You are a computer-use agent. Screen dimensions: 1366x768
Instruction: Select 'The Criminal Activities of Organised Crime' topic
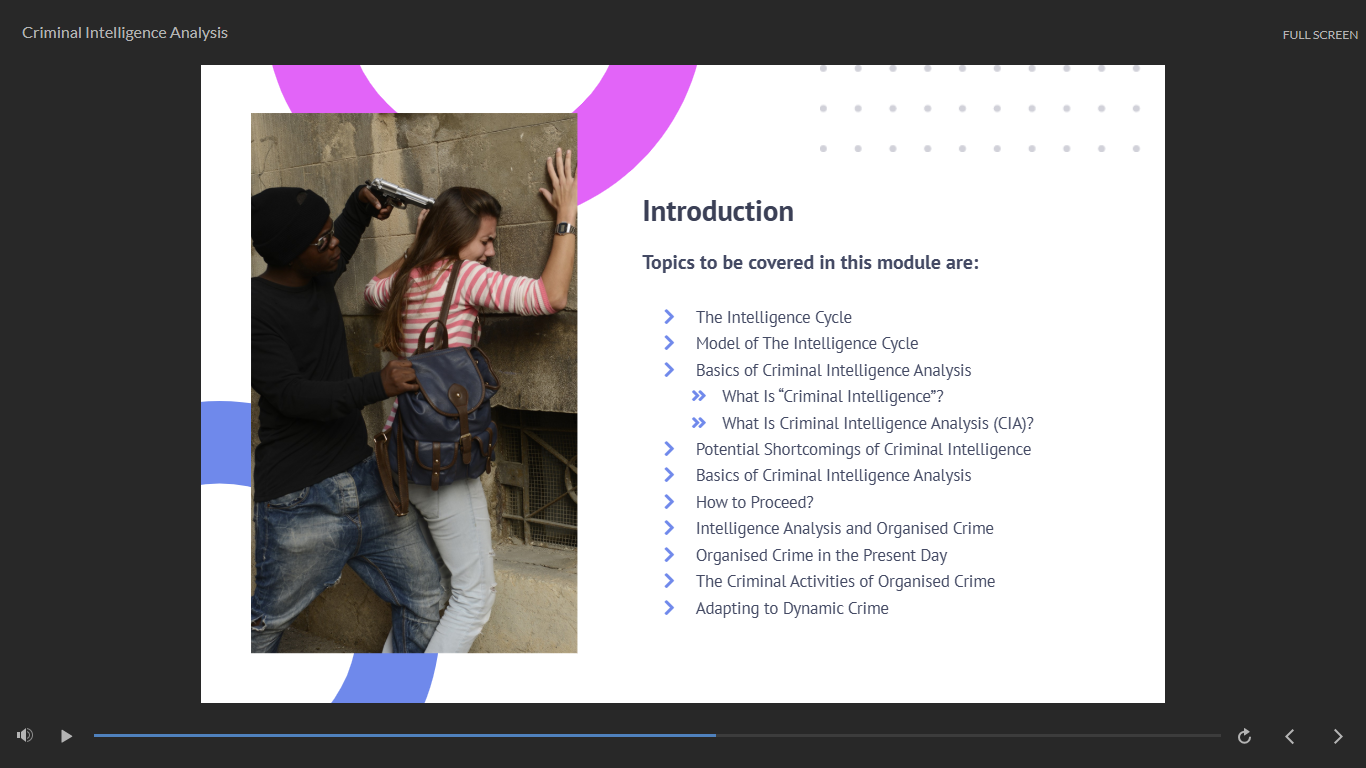pyautogui.click(x=846, y=581)
